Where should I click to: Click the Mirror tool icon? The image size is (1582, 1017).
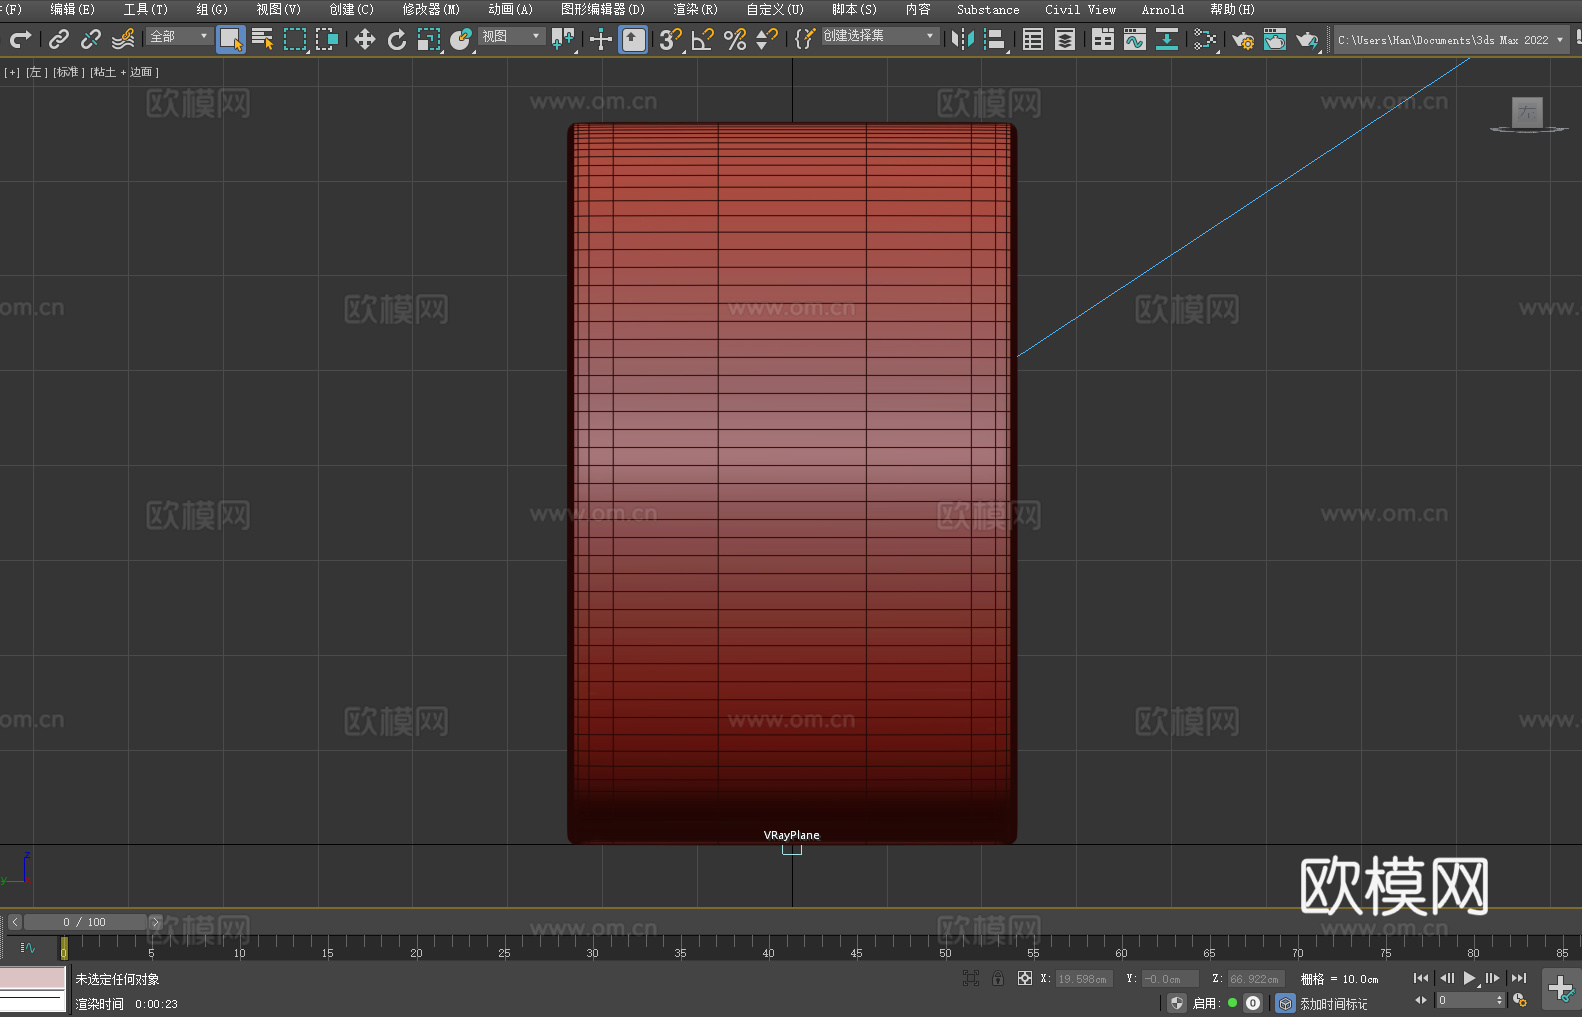(x=963, y=39)
